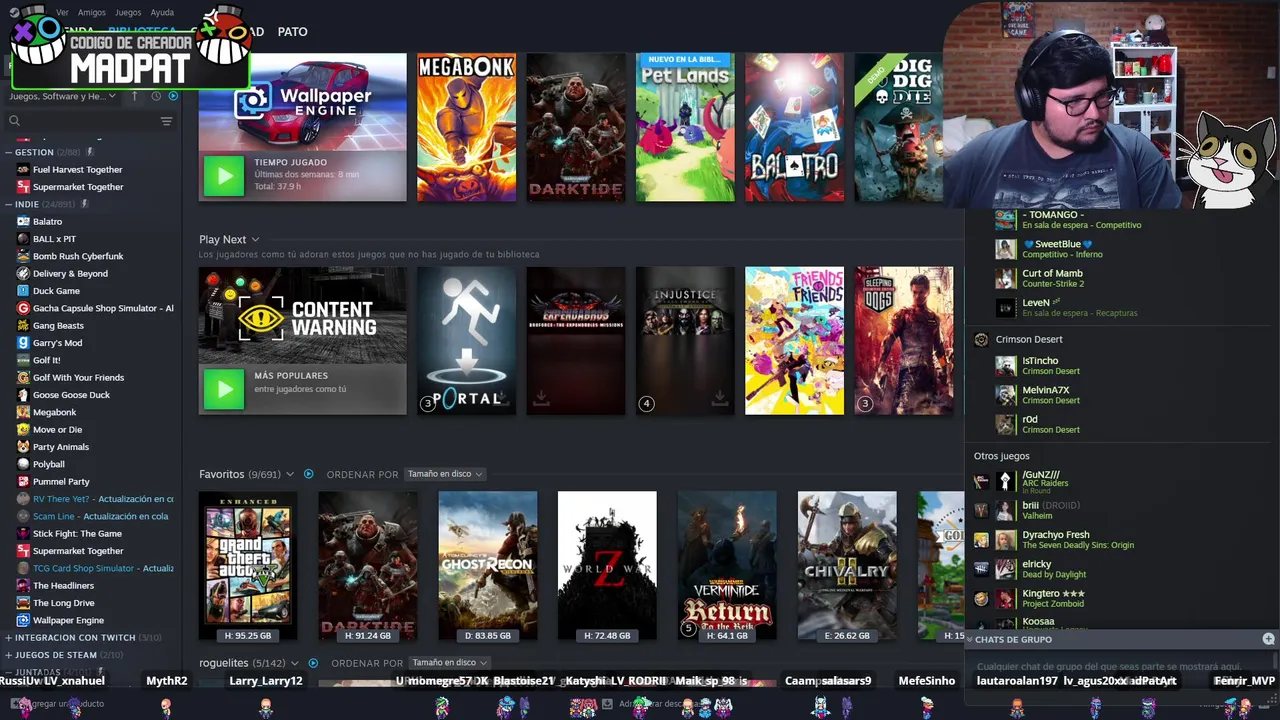
Task: Click the Pummel Party sidebar icon
Action: pos(23,481)
